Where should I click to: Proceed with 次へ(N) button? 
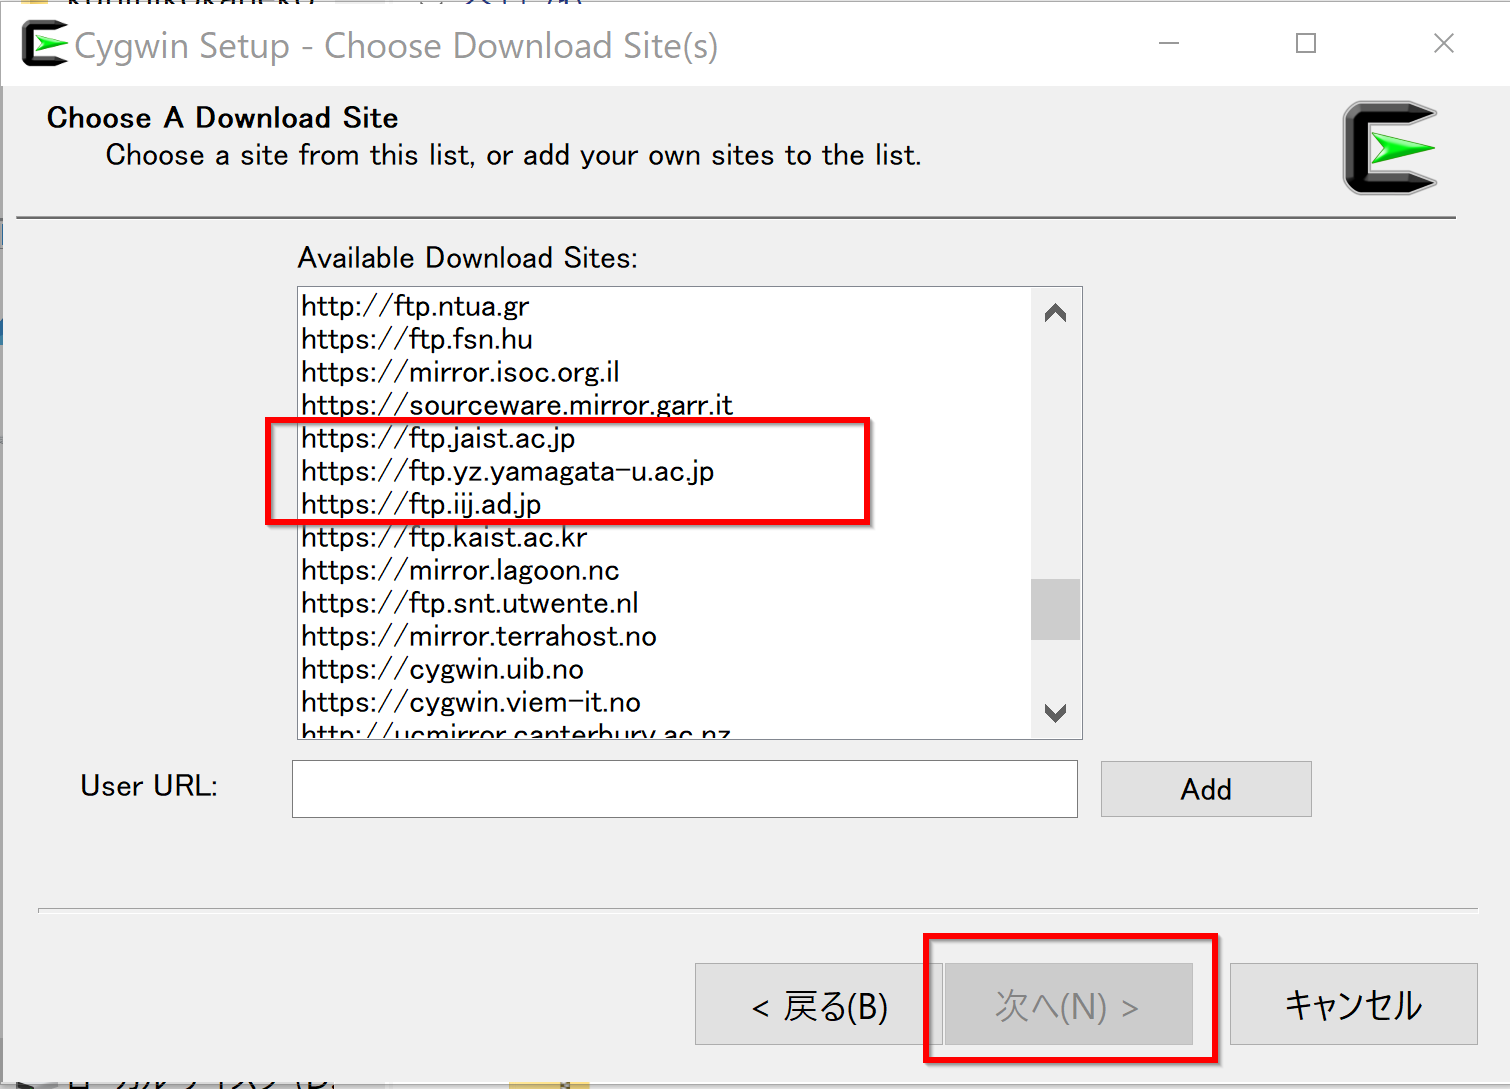[1068, 1004]
